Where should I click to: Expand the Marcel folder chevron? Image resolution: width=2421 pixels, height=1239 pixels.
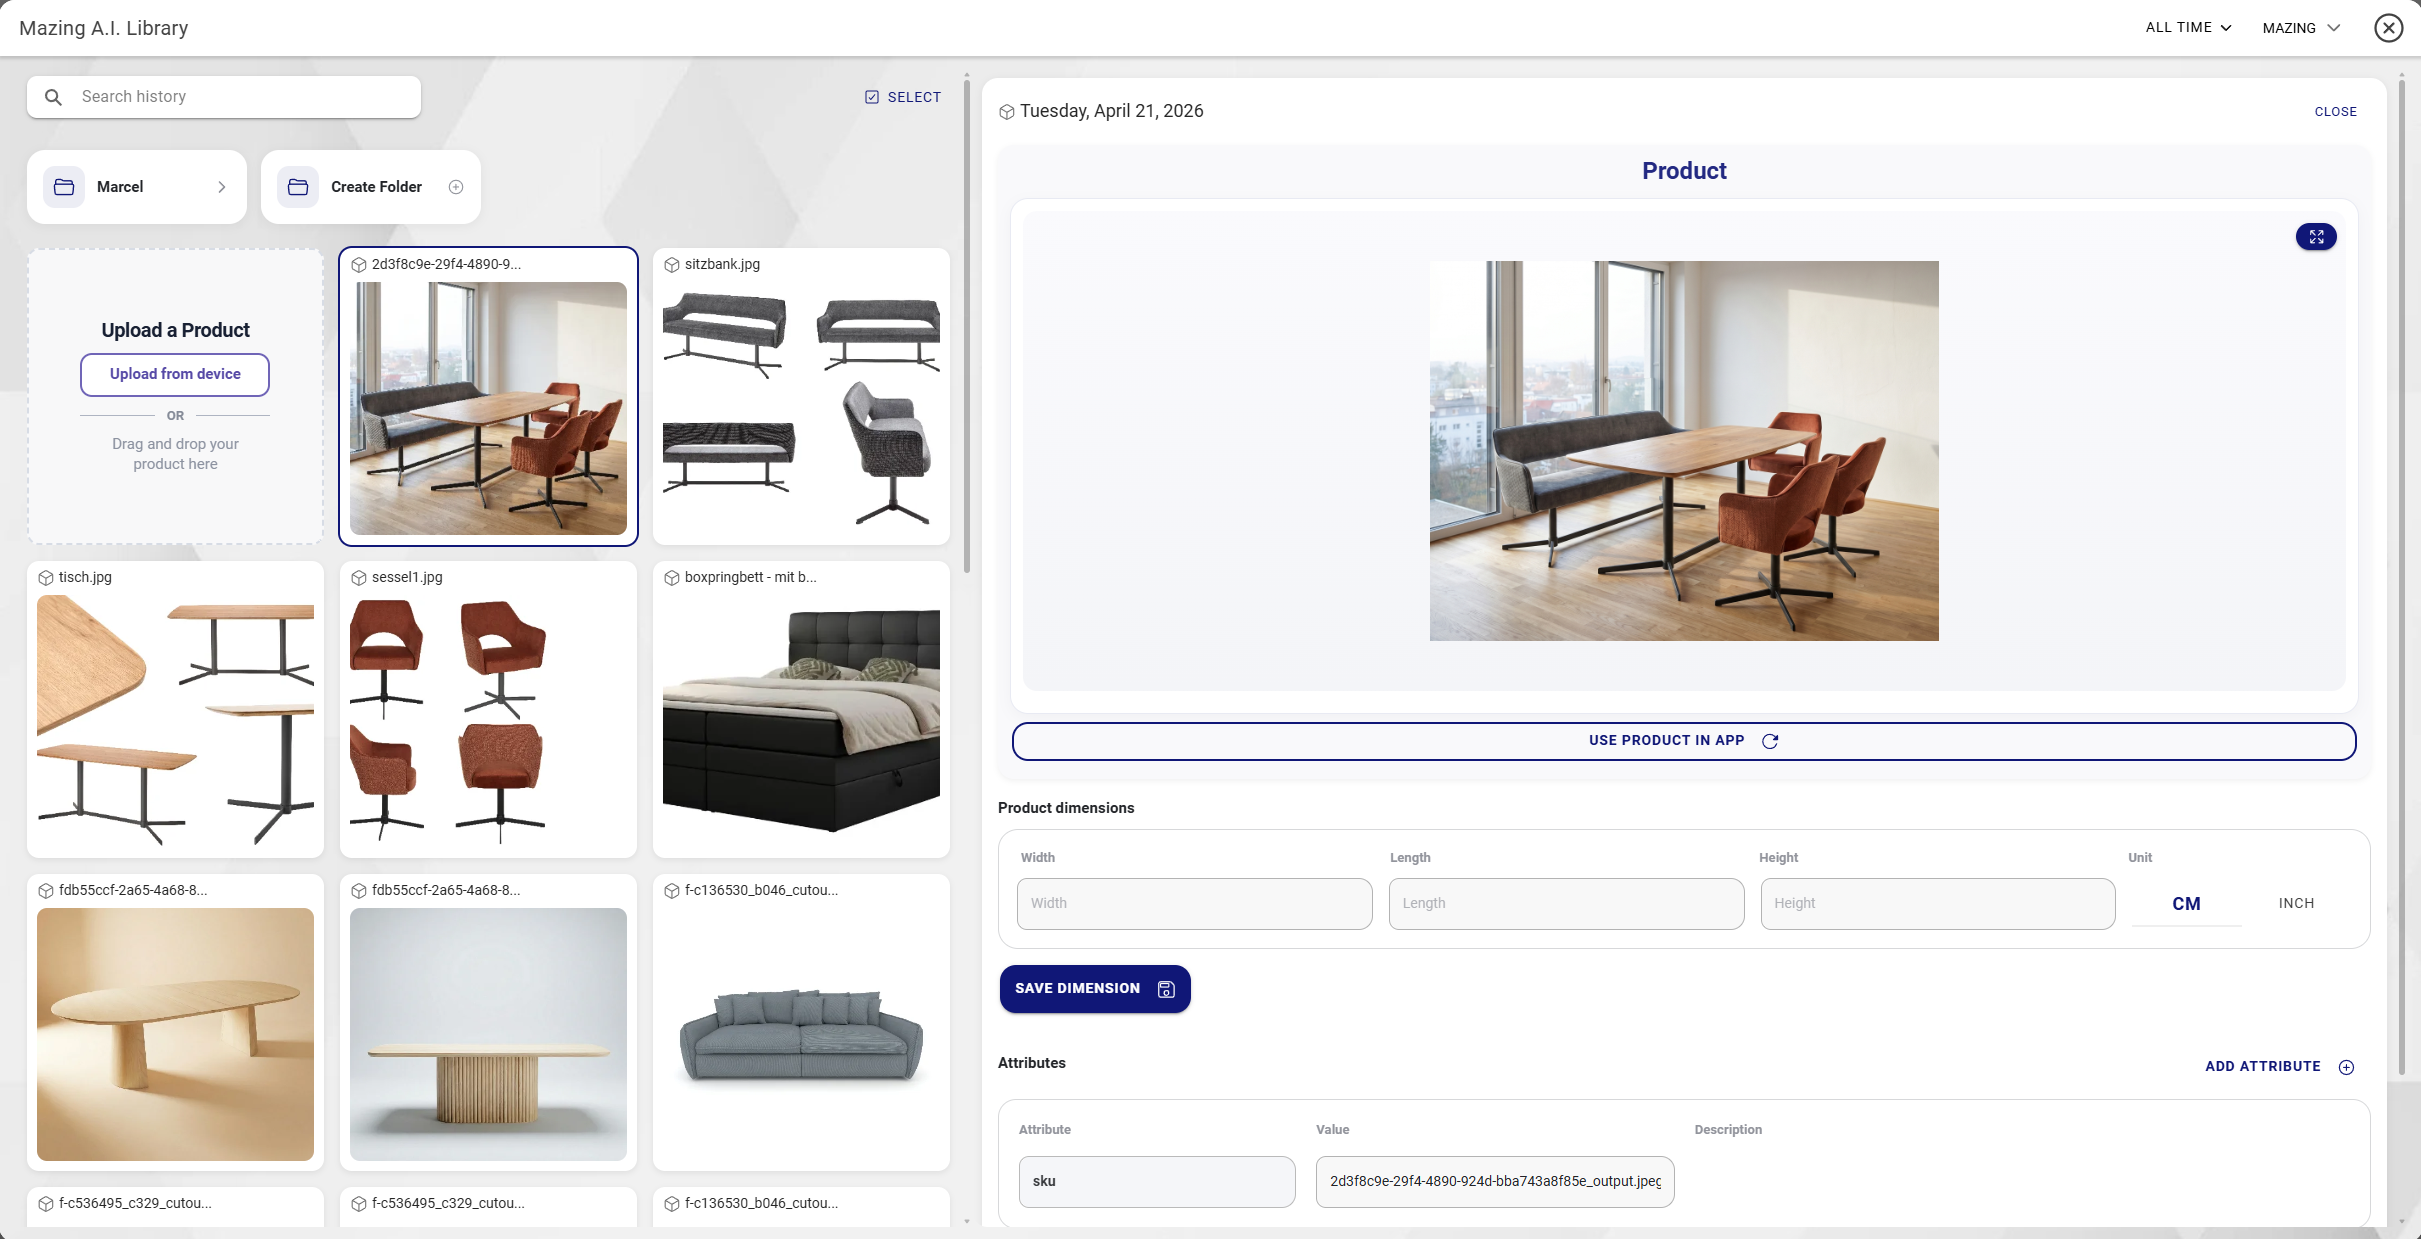click(222, 187)
